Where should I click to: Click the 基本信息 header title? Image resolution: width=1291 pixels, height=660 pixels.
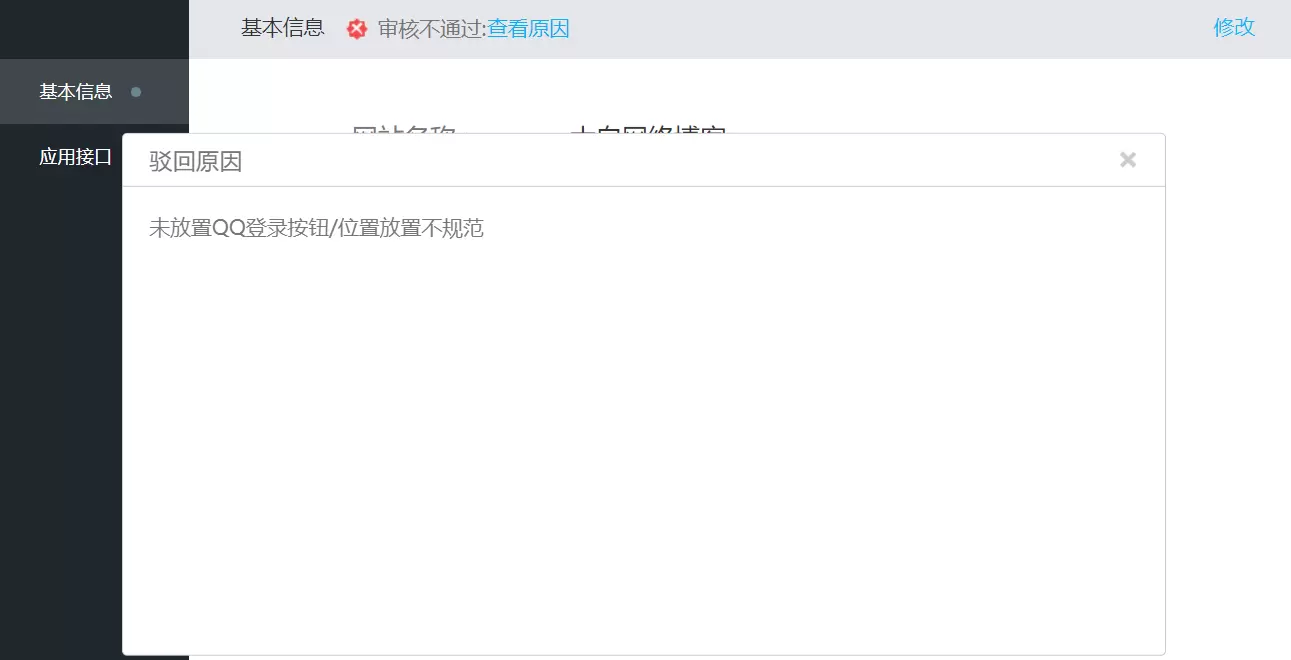(283, 28)
